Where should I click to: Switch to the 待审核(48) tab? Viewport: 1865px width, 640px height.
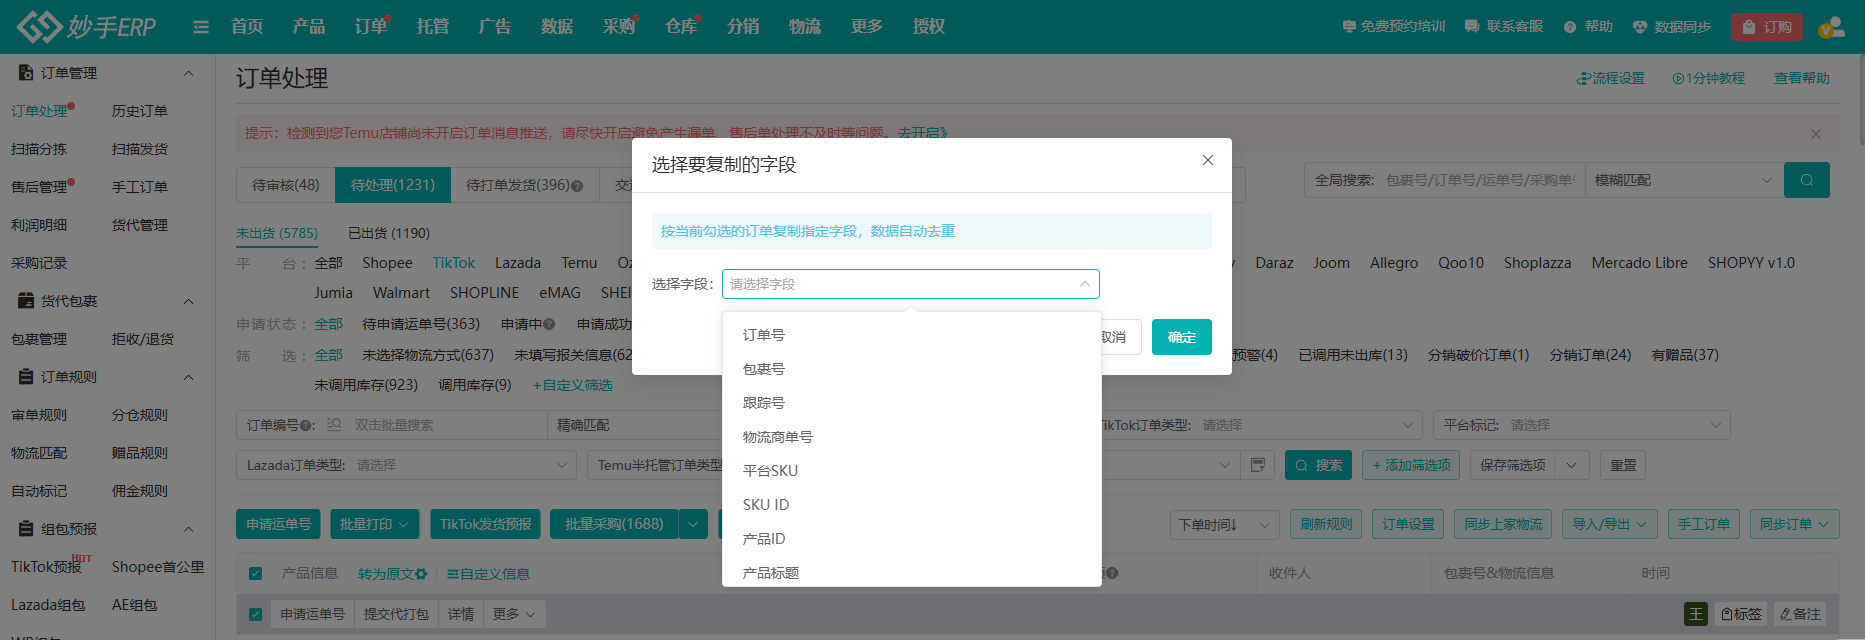[285, 185]
